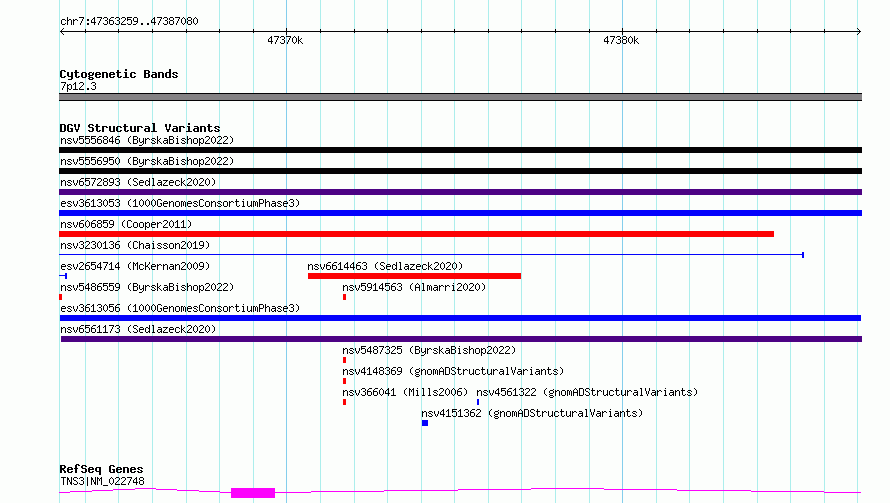
Task: Click the blue bar under esv3613053
Action: pos(460,213)
